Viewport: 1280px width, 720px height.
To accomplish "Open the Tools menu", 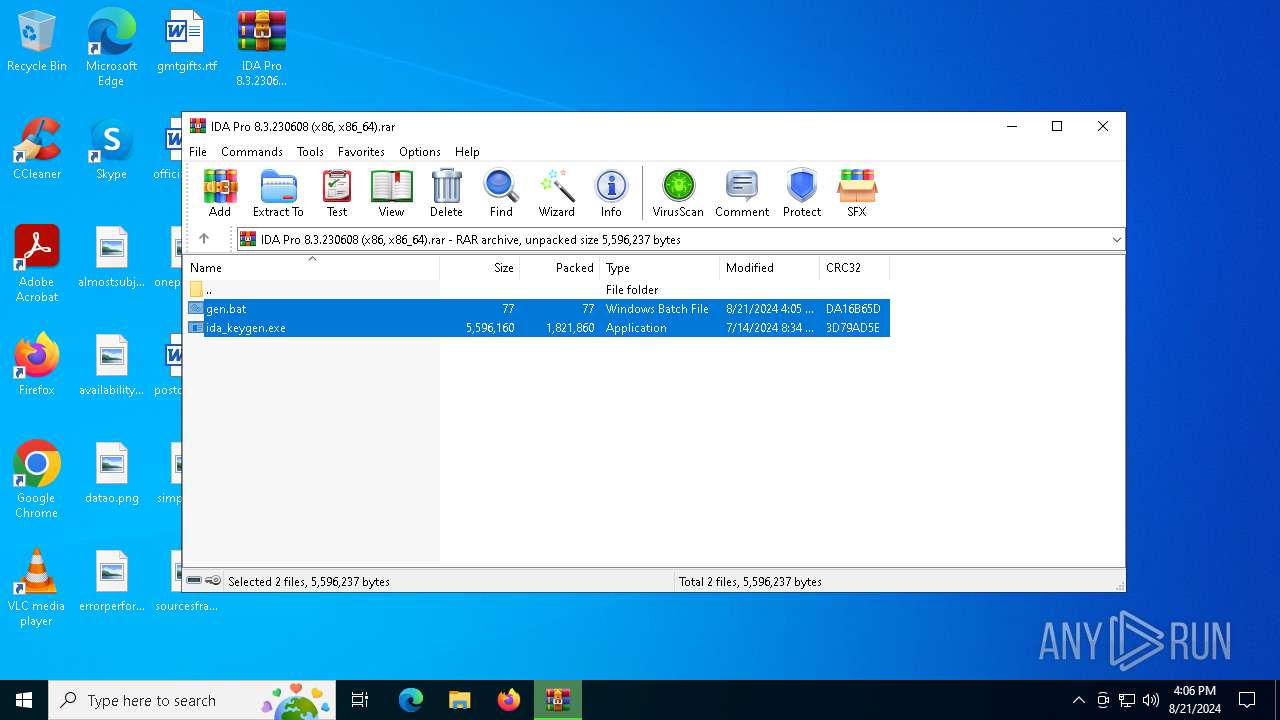I will coord(310,152).
